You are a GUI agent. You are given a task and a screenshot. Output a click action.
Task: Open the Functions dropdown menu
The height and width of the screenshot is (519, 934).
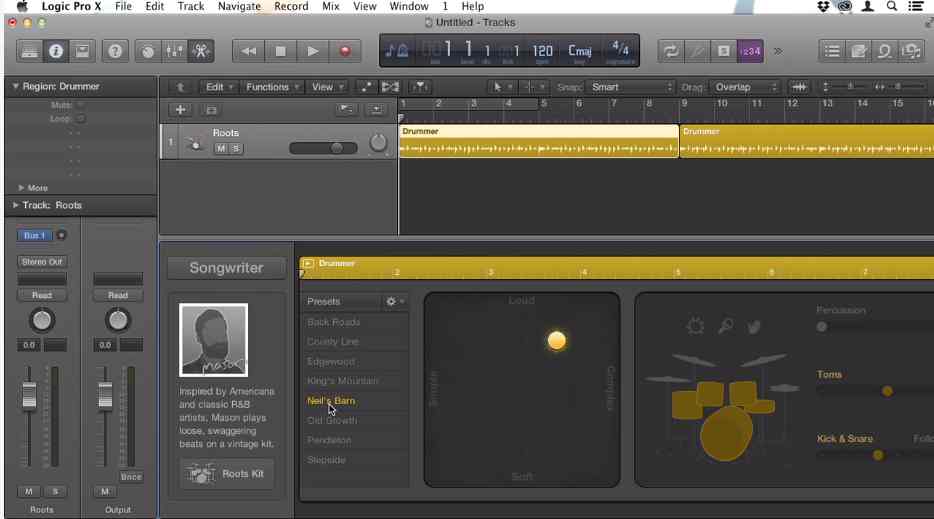pyautogui.click(x=272, y=87)
